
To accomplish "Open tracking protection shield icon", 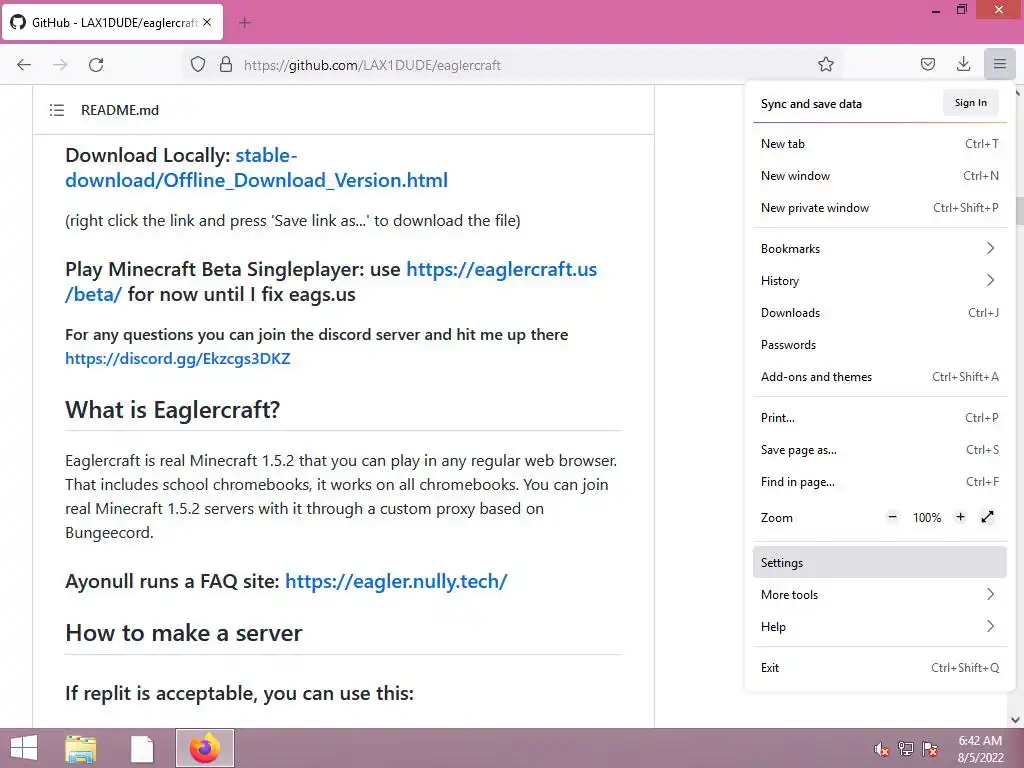I will coord(198,65).
